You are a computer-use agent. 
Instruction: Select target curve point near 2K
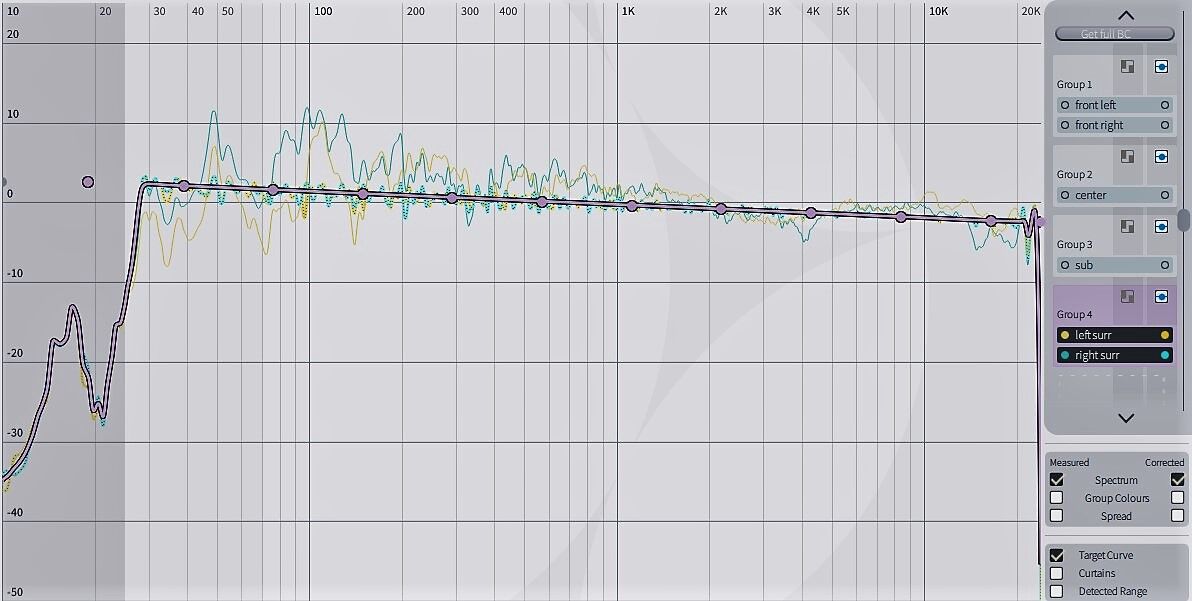[721, 208]
